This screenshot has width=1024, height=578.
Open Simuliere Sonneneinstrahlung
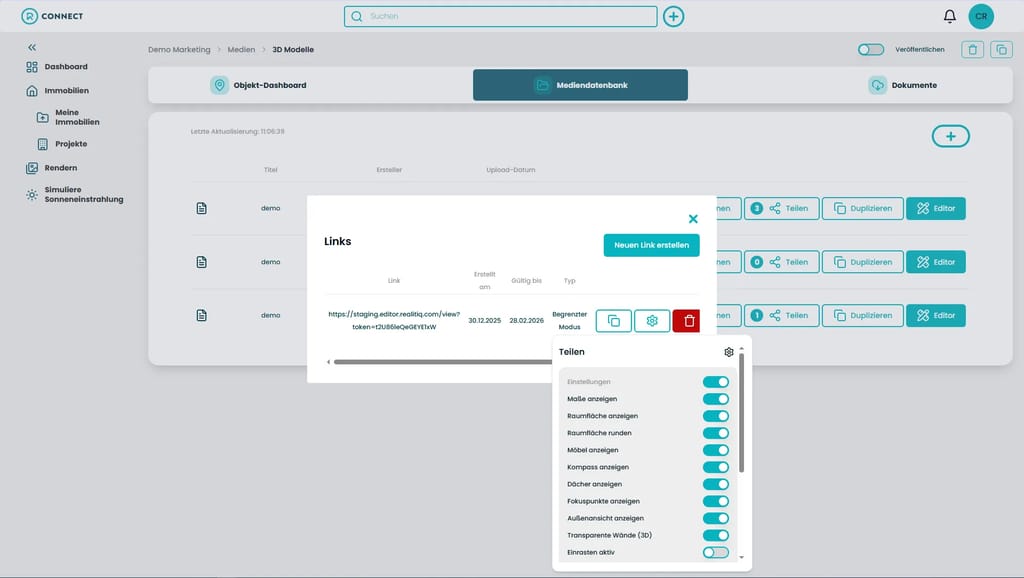[74, 195]
